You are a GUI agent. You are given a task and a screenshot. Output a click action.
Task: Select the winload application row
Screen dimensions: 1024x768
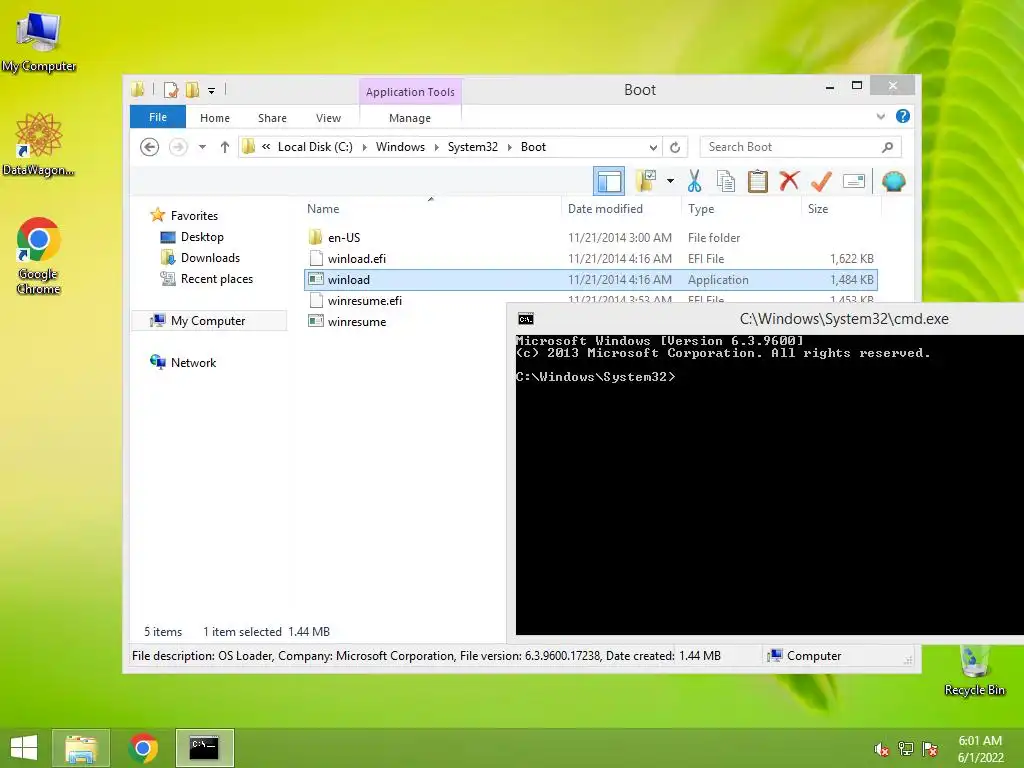[591, 280]
